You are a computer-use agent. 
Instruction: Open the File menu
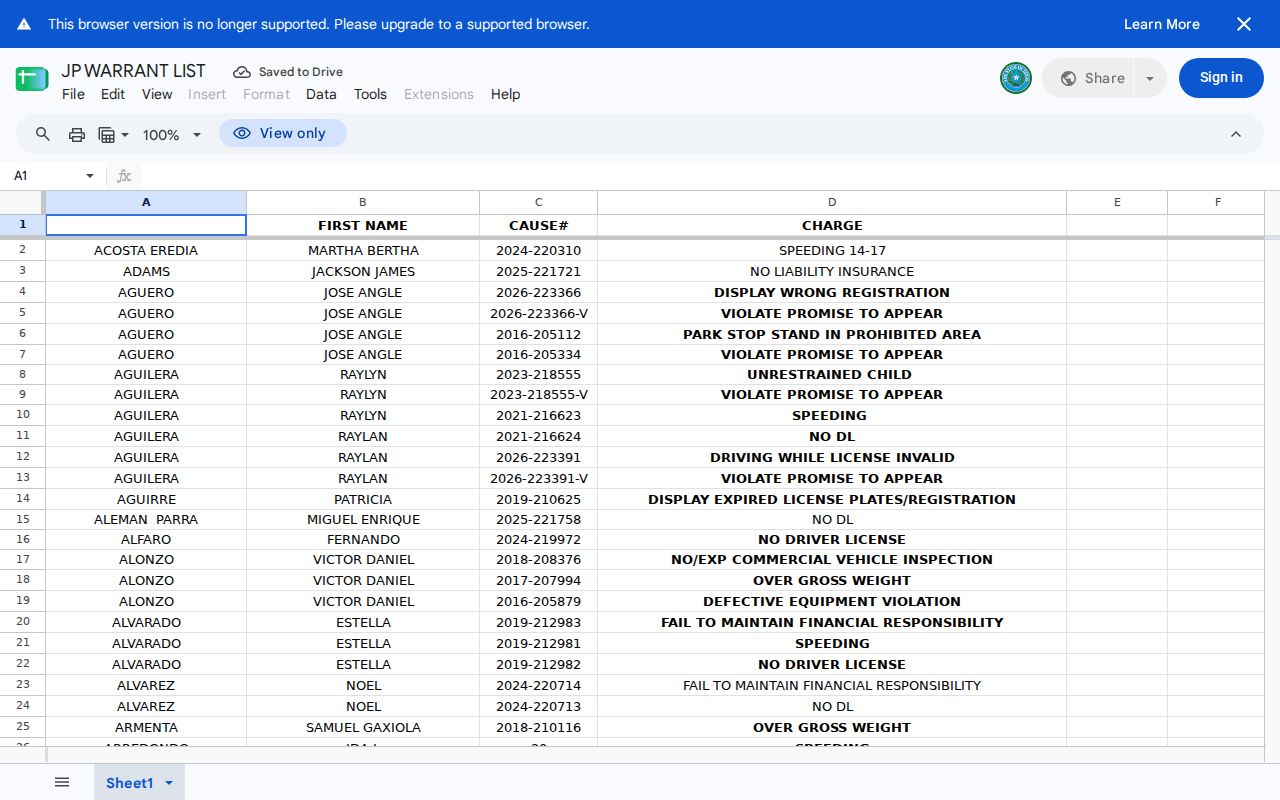pos(73,94)
